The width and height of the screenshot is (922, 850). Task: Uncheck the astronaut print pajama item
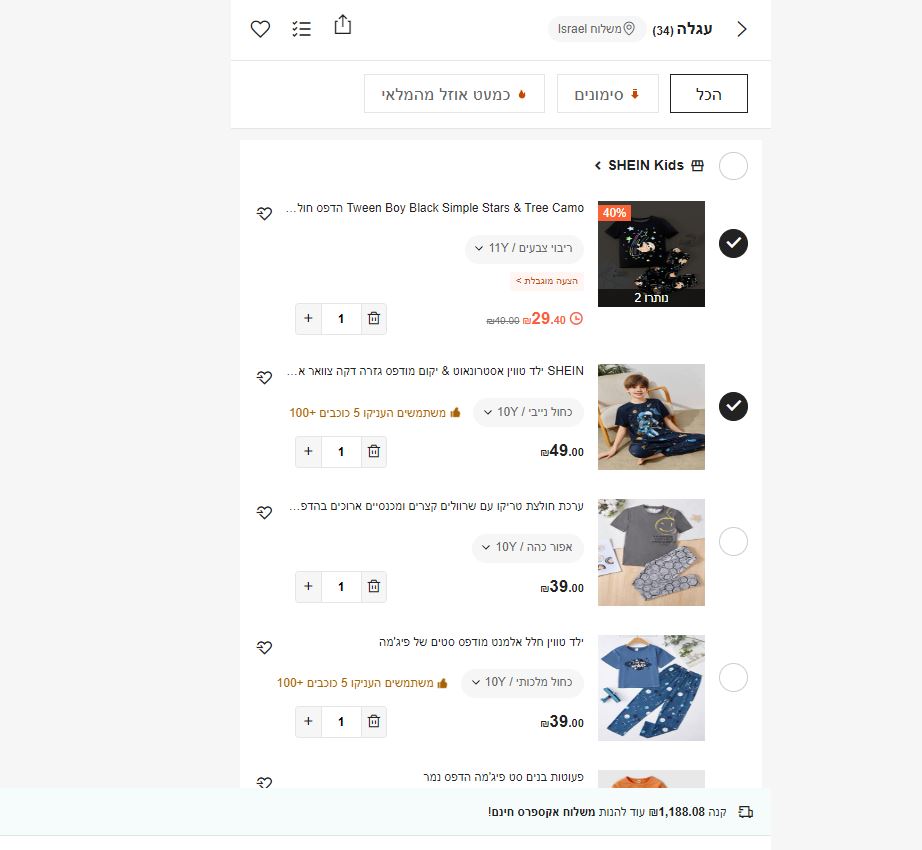pyautogui.click(x=733, y=406)
